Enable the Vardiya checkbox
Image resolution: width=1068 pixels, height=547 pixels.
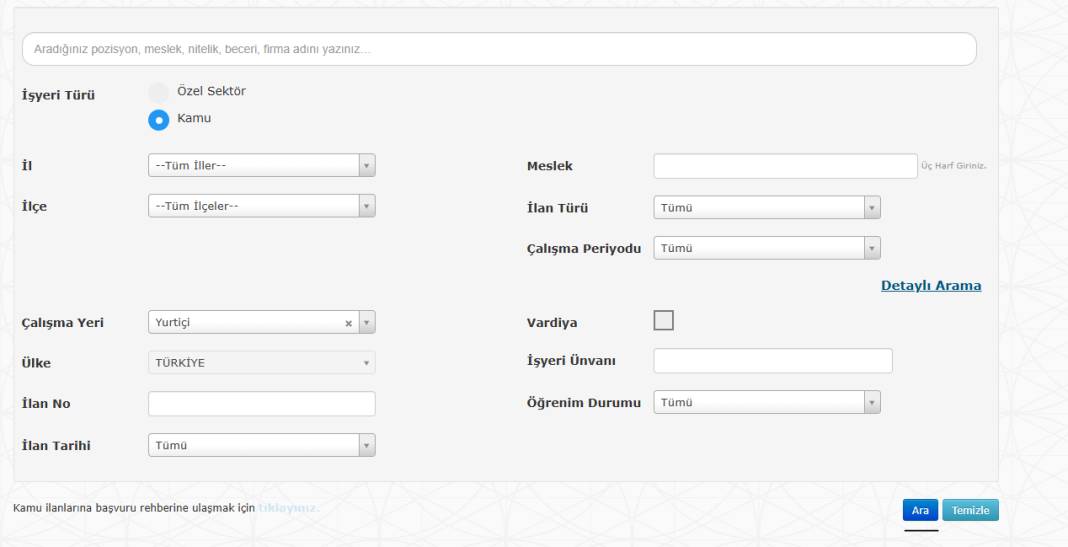664,320
